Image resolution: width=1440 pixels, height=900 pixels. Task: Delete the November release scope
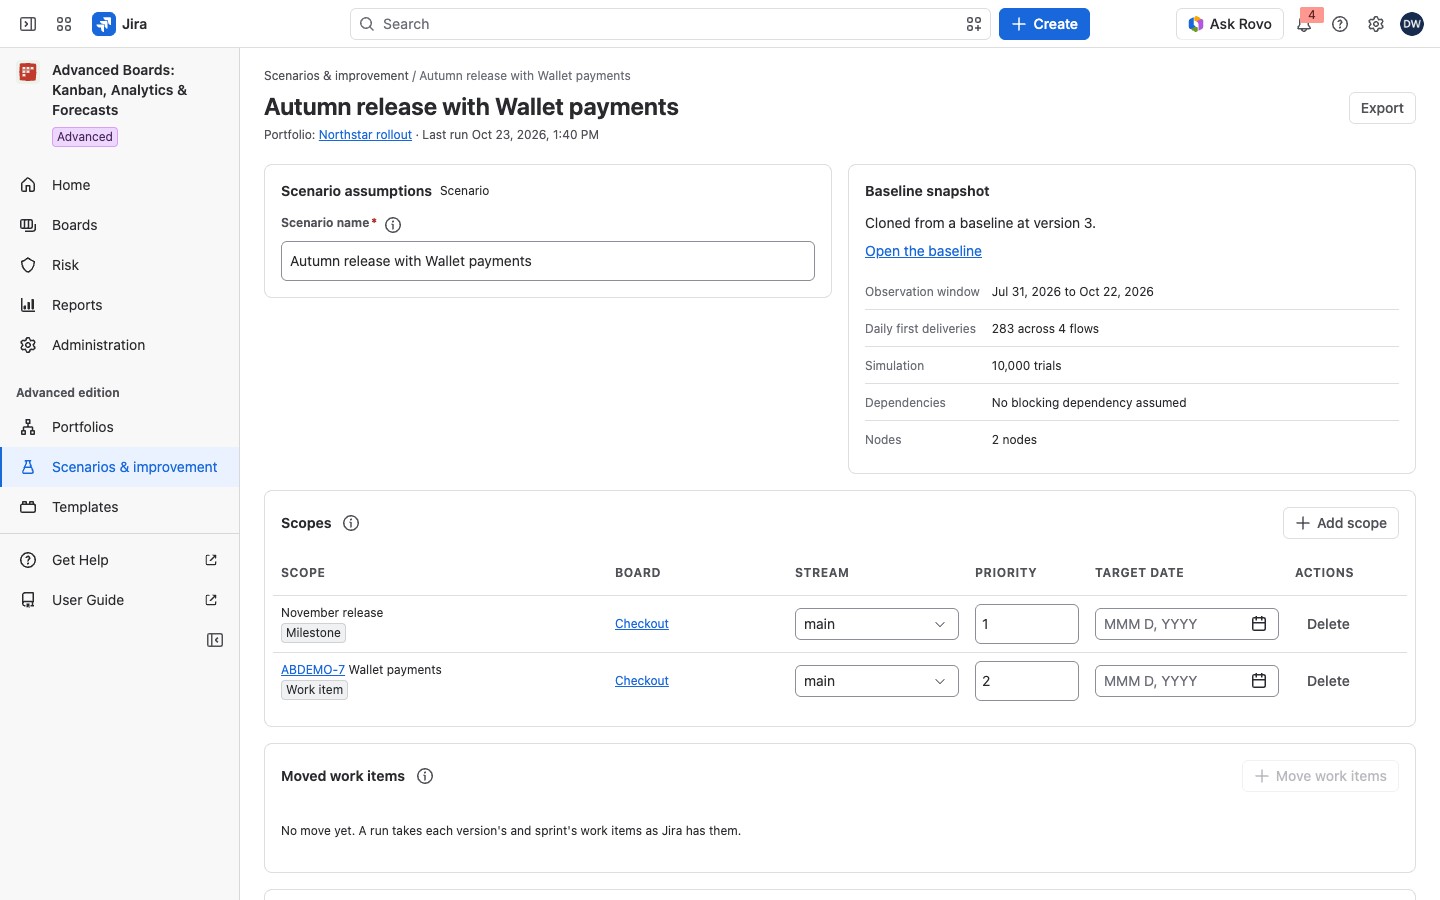[x=1328, y=624]
